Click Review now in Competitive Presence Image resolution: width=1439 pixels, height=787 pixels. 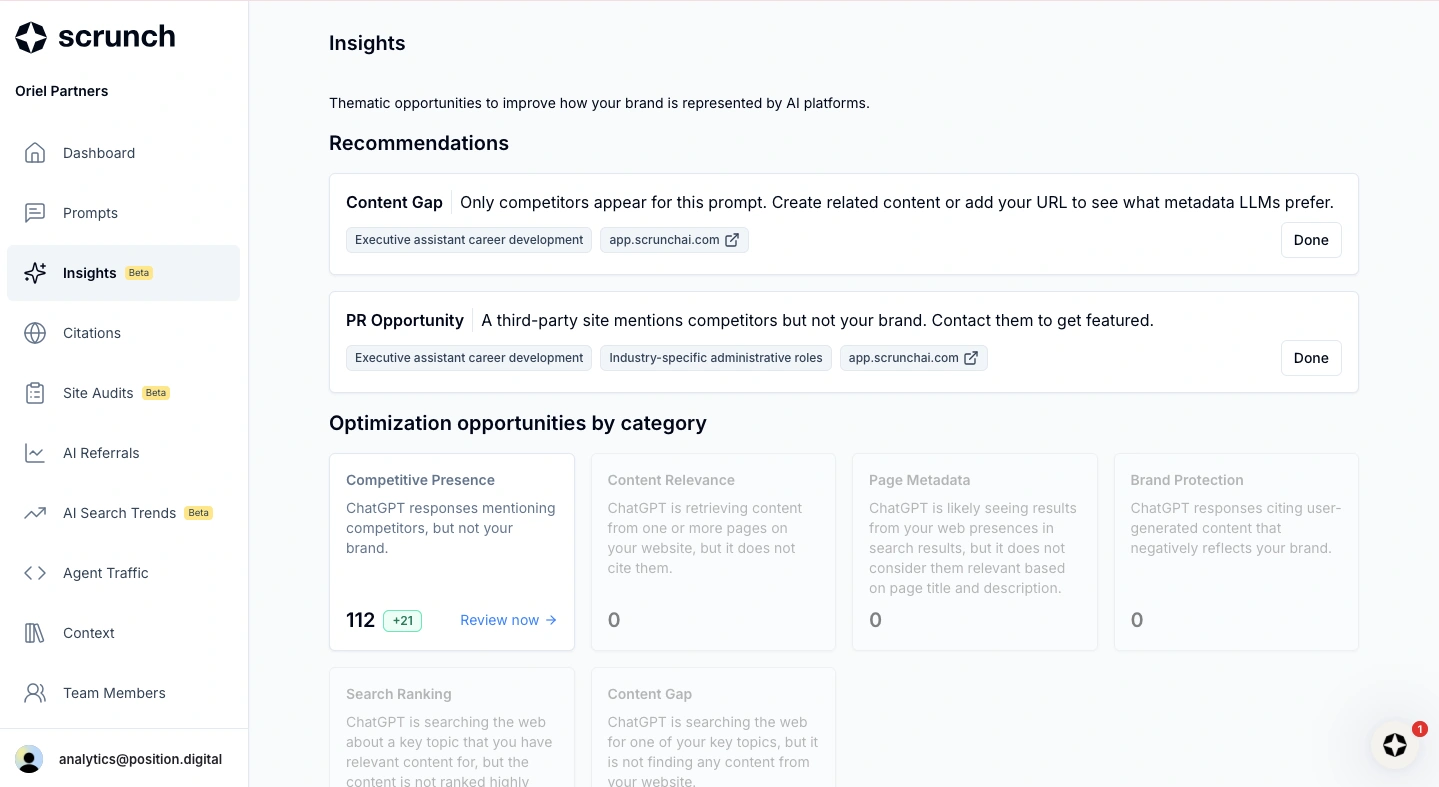coord(508,620)
